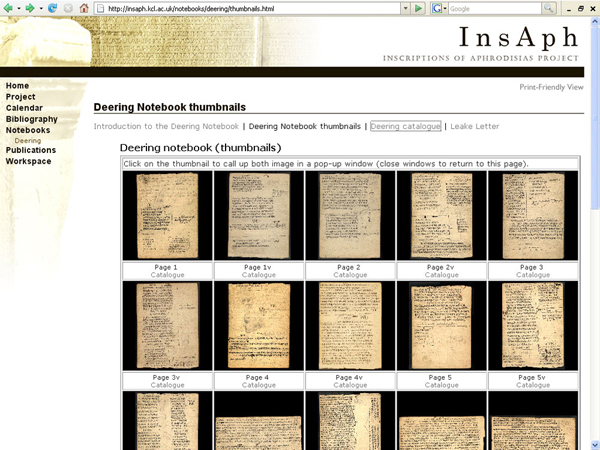Switch to Introduction to the Deering Notebook
The width and height of the screenshot is (600, 450).
point(166,127)
